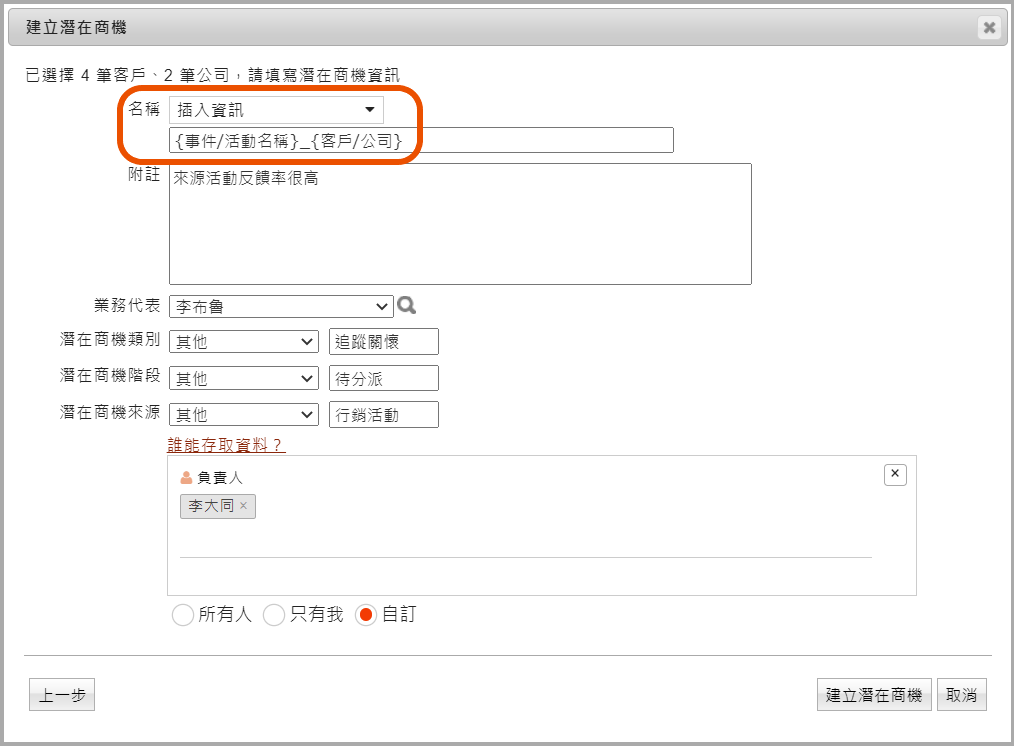Click the 誰能存取資料? link
The height and width of the screenshot is (746, 1014).
click(x=226, y=444)
